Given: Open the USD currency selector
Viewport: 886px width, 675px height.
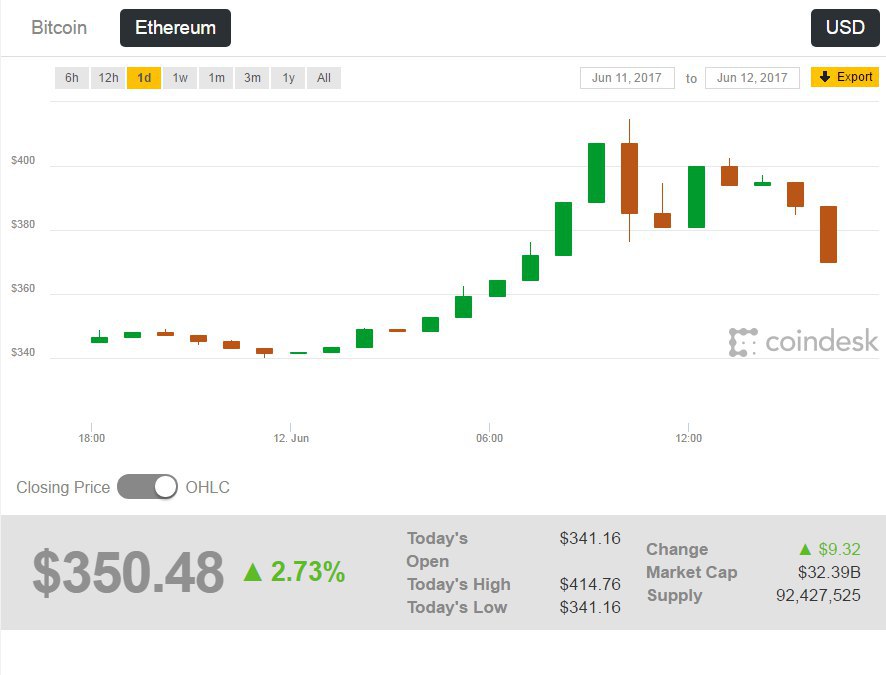Looking at the screenshot, I should pyautogui.click(x=845, y=28).
